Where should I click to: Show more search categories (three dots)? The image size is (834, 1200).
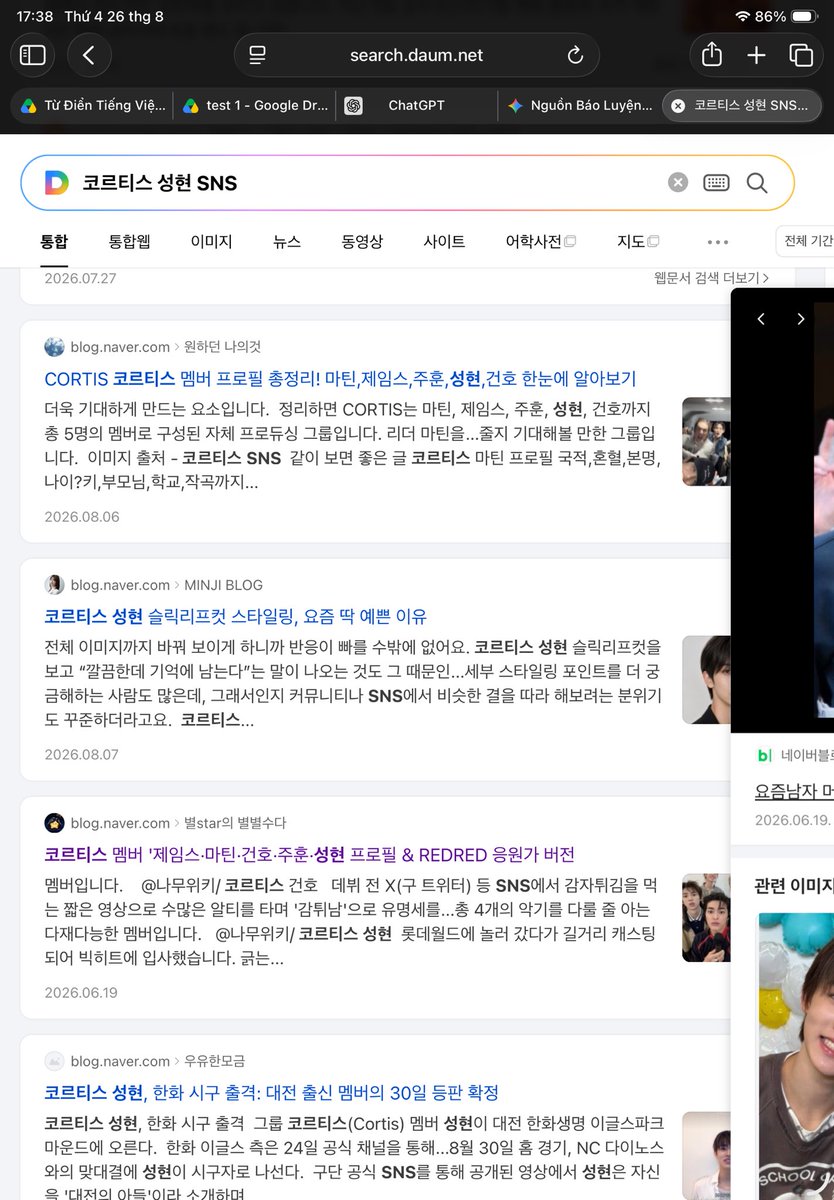[717, 241]
